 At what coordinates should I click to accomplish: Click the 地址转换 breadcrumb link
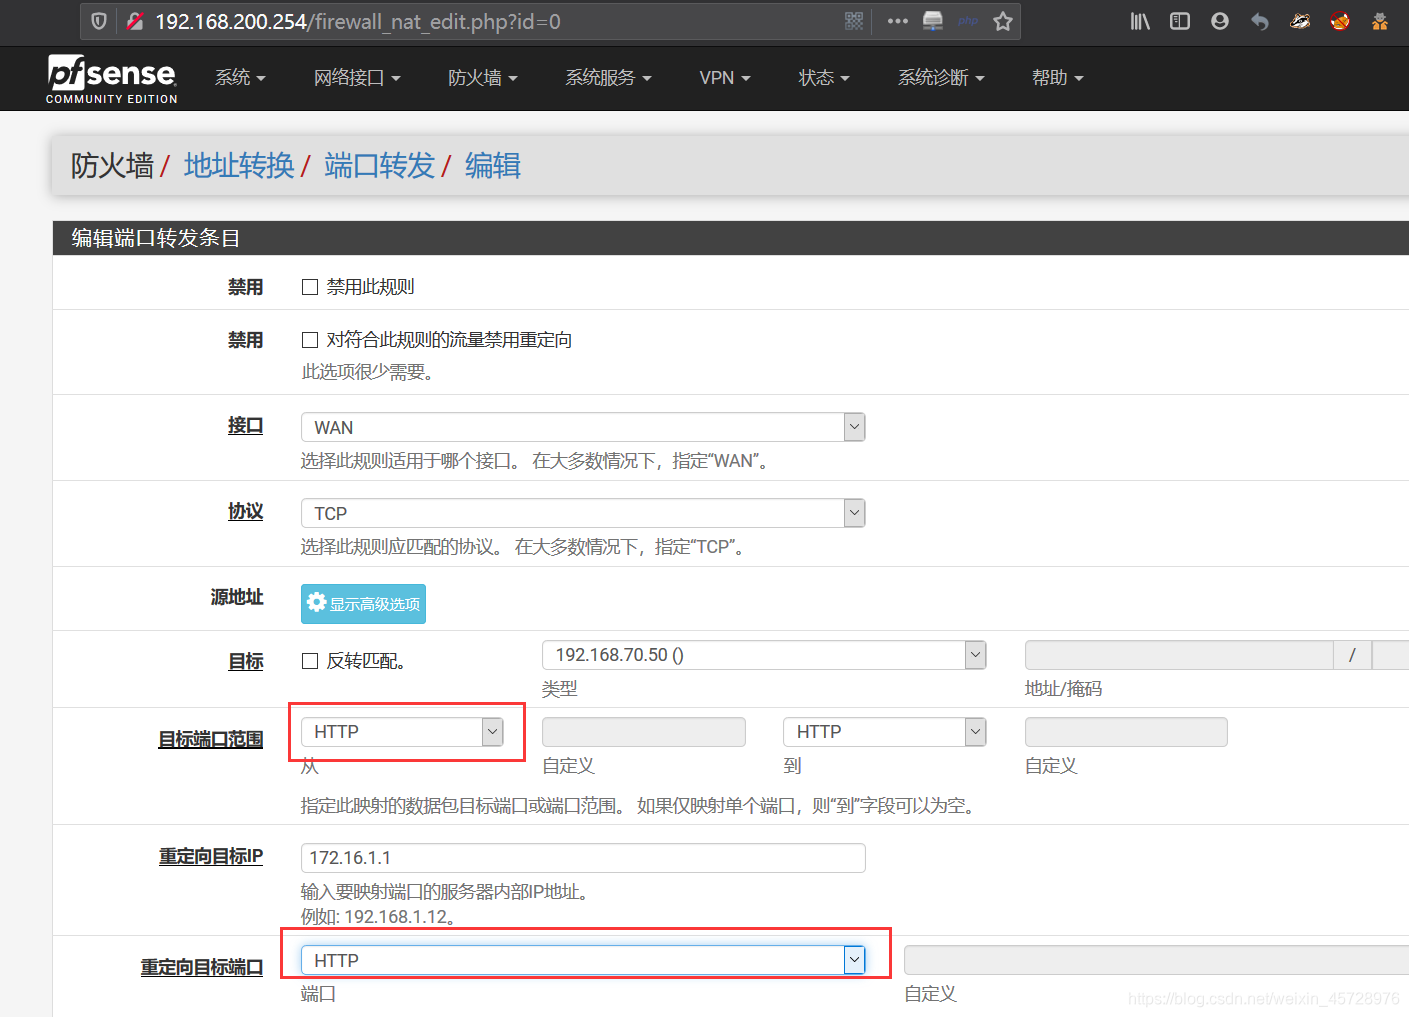[239, 165]
